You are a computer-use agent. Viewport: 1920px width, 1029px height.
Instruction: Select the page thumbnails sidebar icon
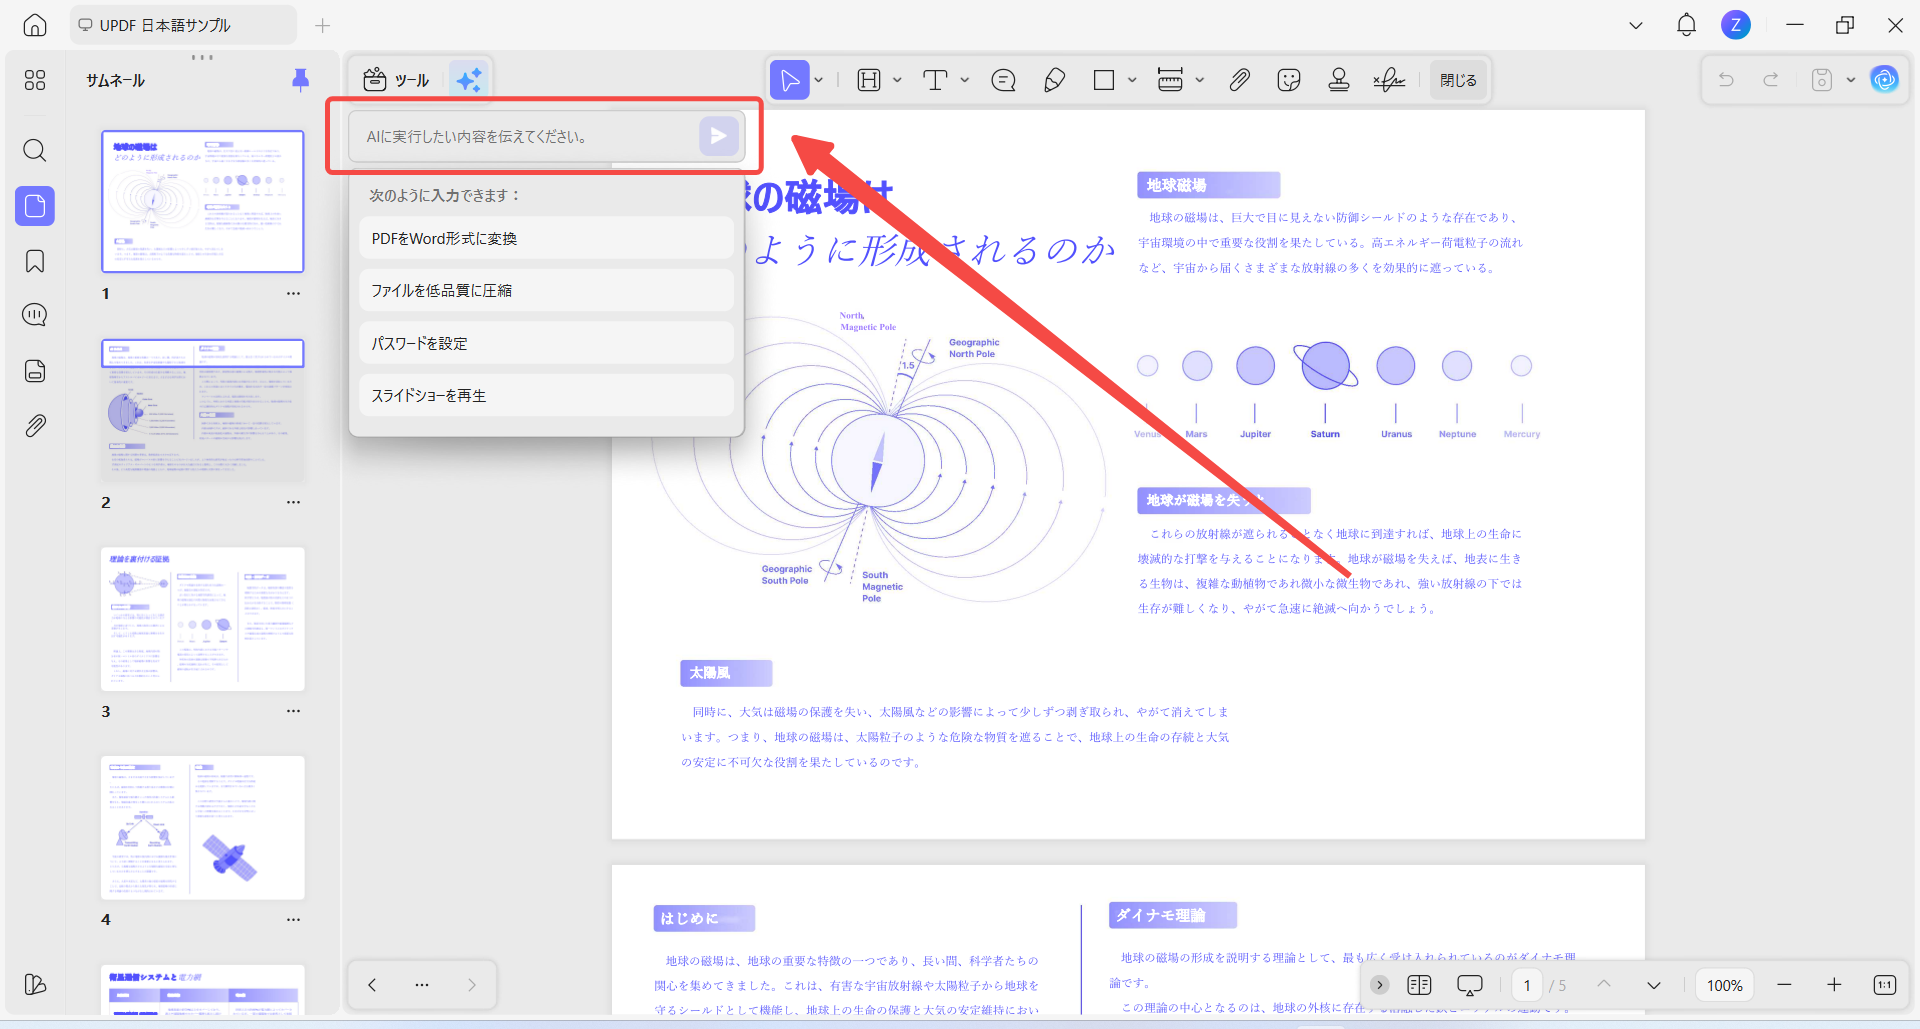(x=35, y=206)
